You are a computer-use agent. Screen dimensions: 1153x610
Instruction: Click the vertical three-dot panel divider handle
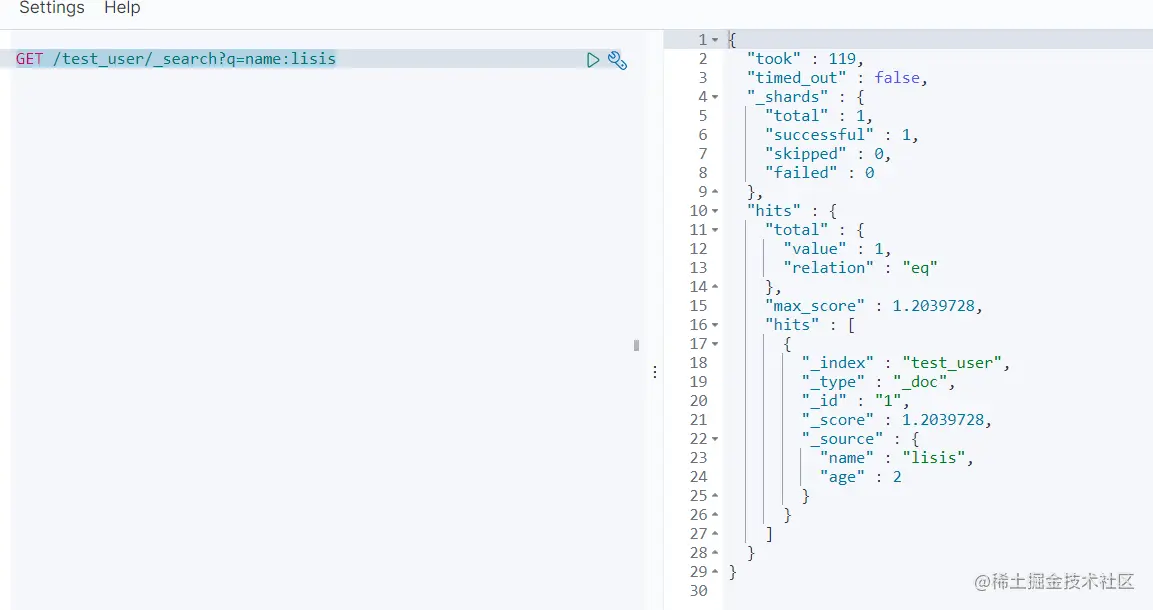click(x=654, y=373)
